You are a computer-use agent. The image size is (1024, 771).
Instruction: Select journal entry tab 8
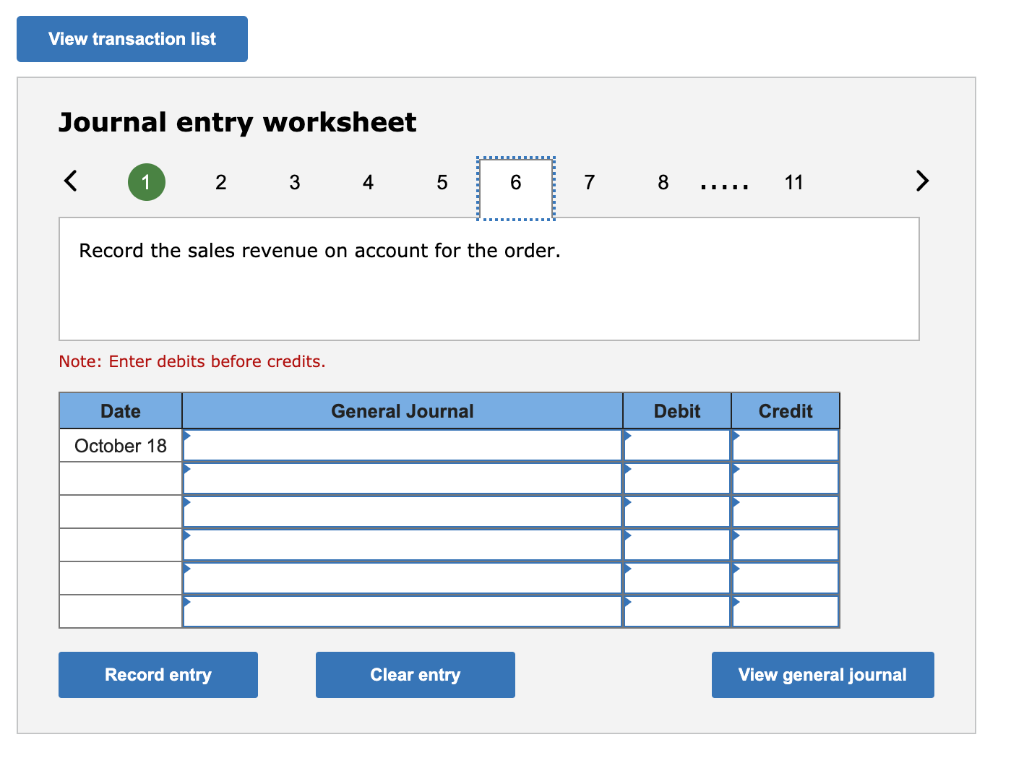[663, 182]
